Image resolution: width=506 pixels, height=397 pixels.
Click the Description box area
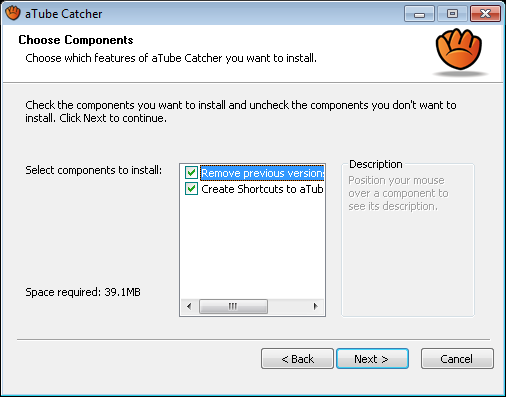coord(408,240)
